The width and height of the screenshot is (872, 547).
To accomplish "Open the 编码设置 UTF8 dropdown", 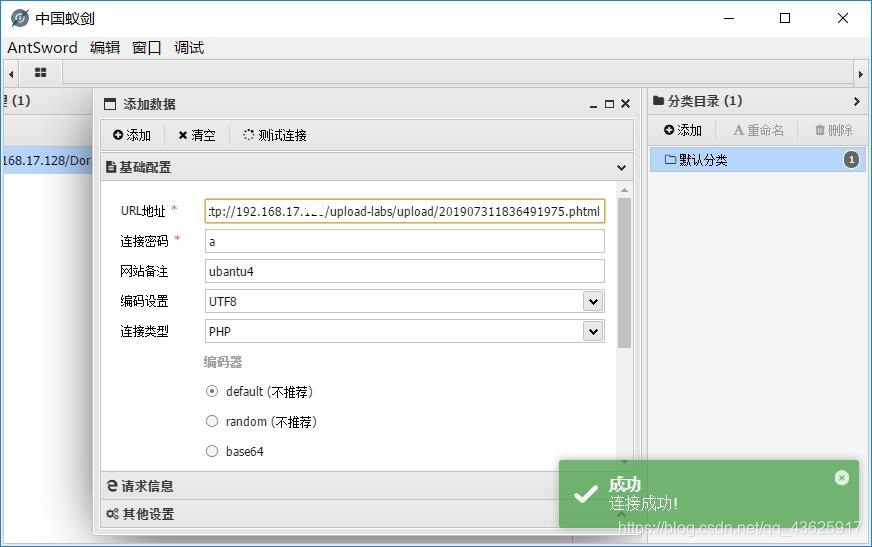I will tap(593, 301).
